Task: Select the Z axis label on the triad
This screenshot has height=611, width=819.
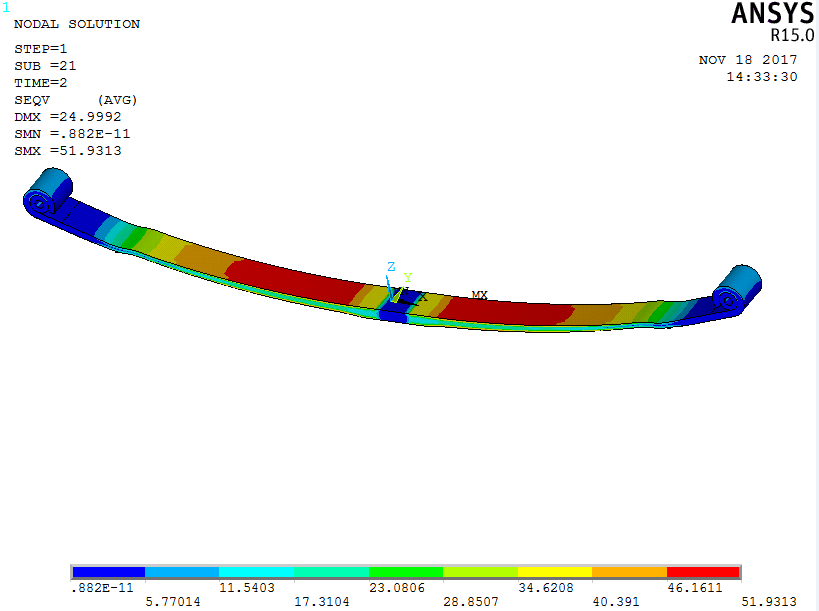Action: point(391,267)
